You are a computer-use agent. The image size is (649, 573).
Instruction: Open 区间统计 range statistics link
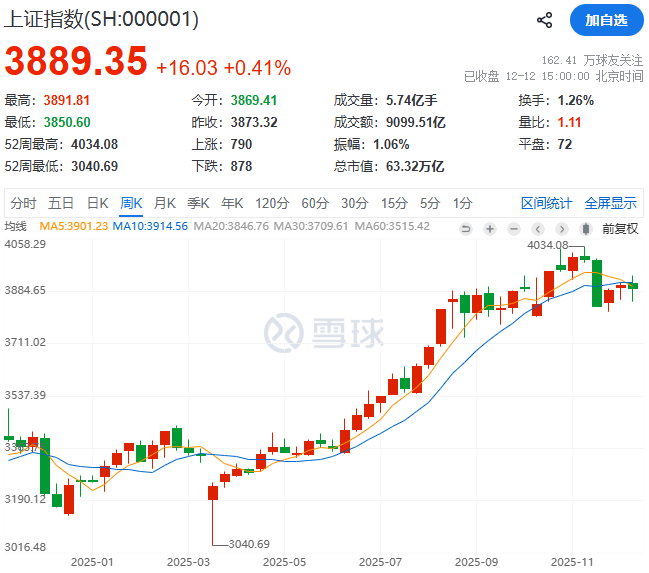(x=547, y=203)
